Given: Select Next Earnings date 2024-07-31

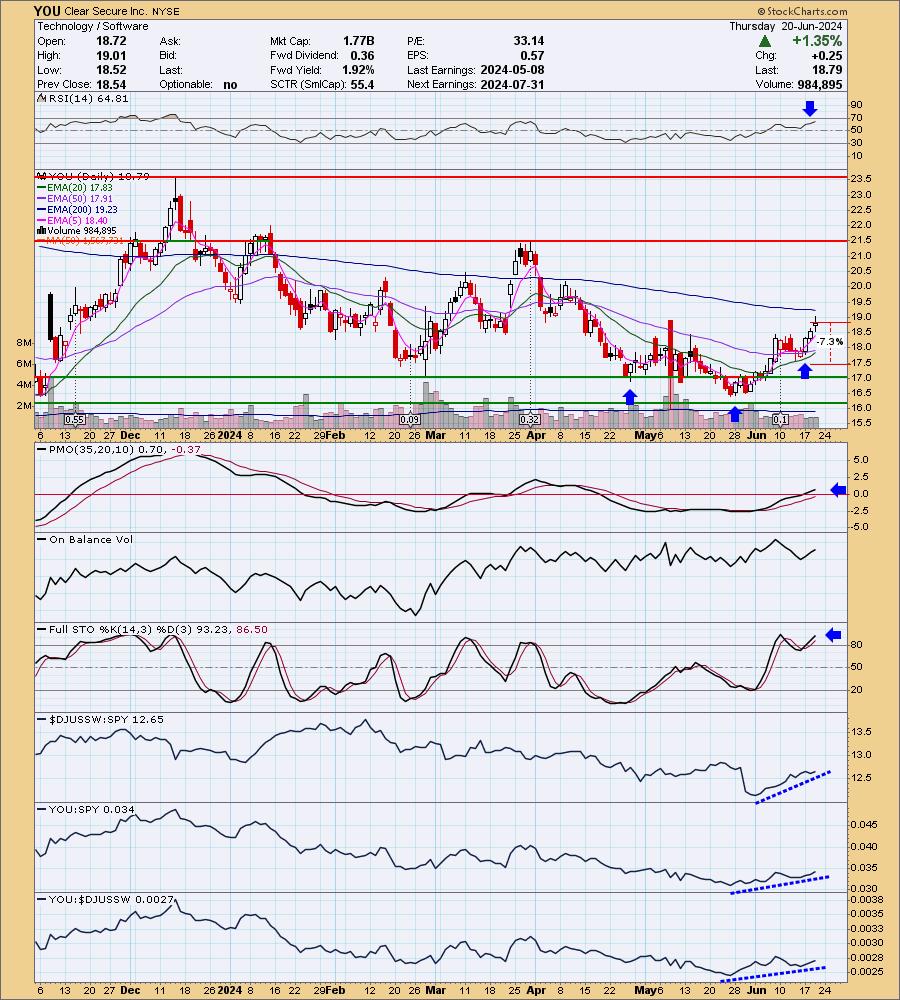Looking at the screenshot, I should point(512,85).
